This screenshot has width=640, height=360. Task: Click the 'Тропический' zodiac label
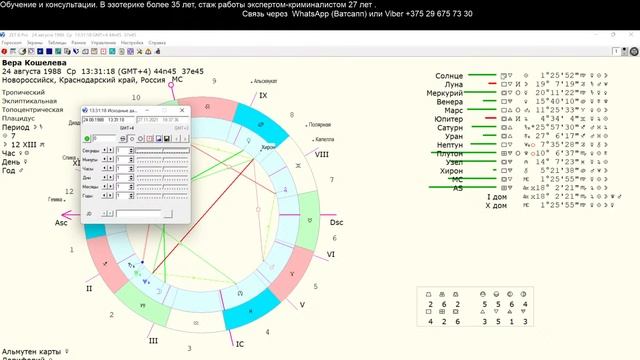(x=23, y=92)
